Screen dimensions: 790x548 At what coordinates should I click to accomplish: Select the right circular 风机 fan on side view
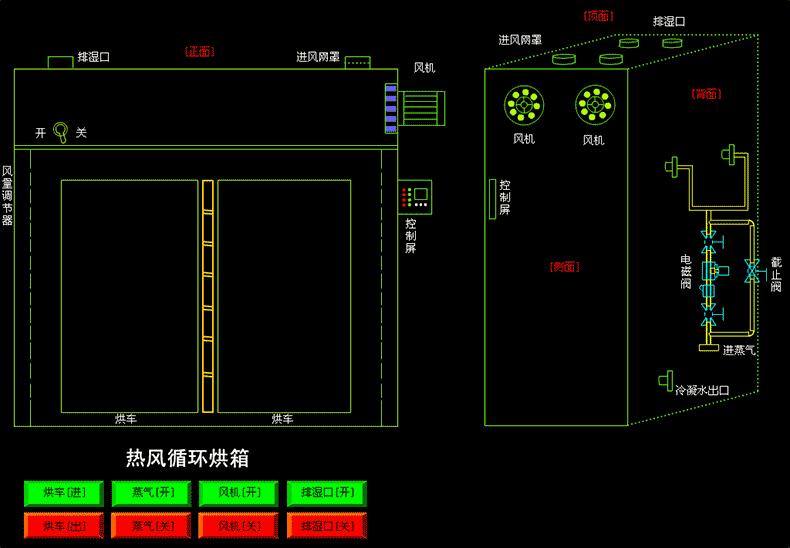(x=596, y=105)
